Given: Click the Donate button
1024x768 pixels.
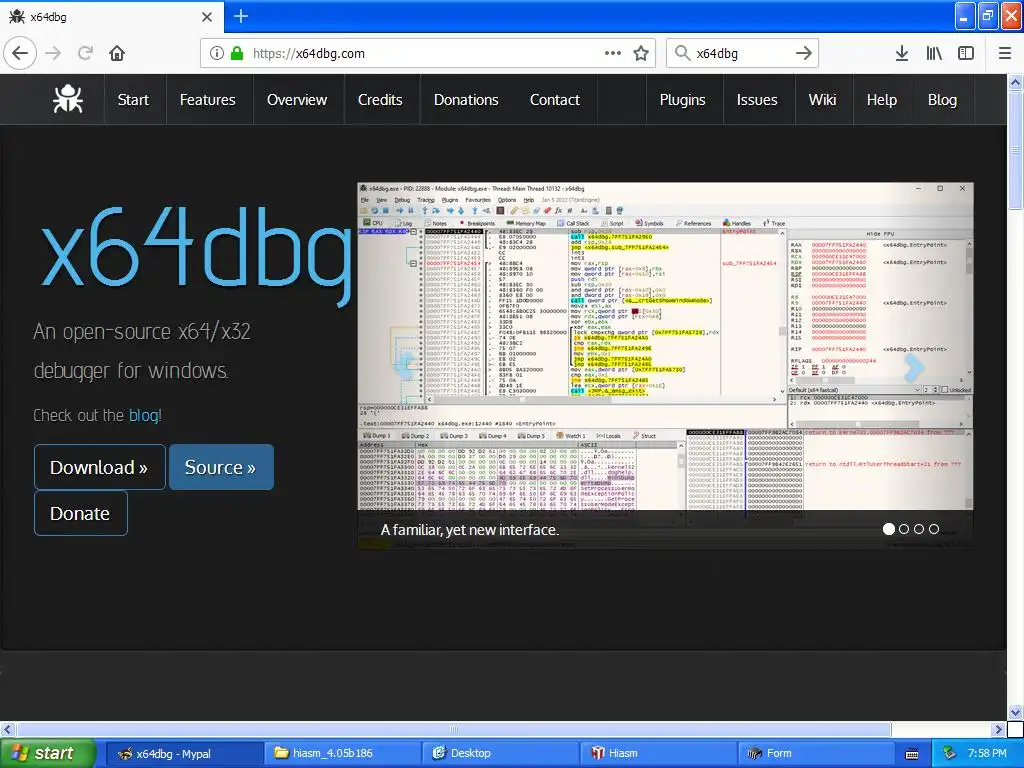Looking at the screenshot, I should pyautogui.click(x=80, y=513).
